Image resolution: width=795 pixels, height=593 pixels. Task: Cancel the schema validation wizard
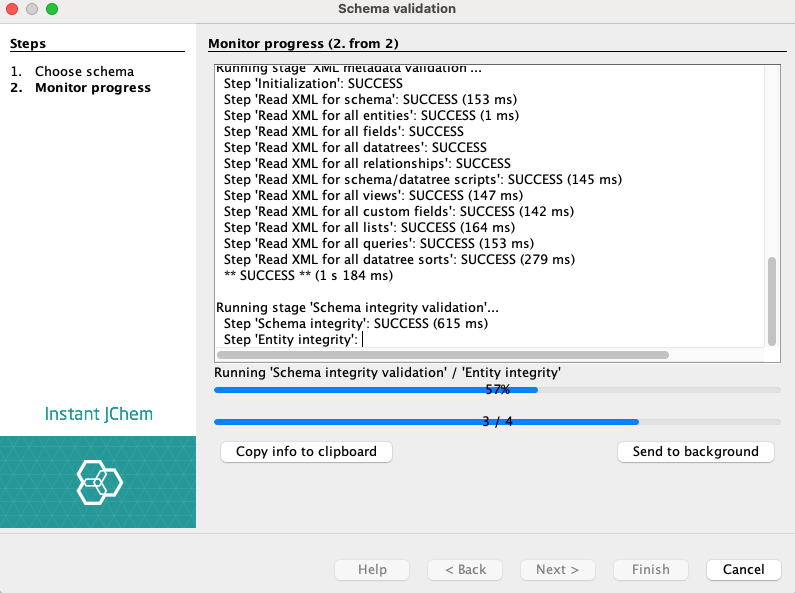pos(743,569)
